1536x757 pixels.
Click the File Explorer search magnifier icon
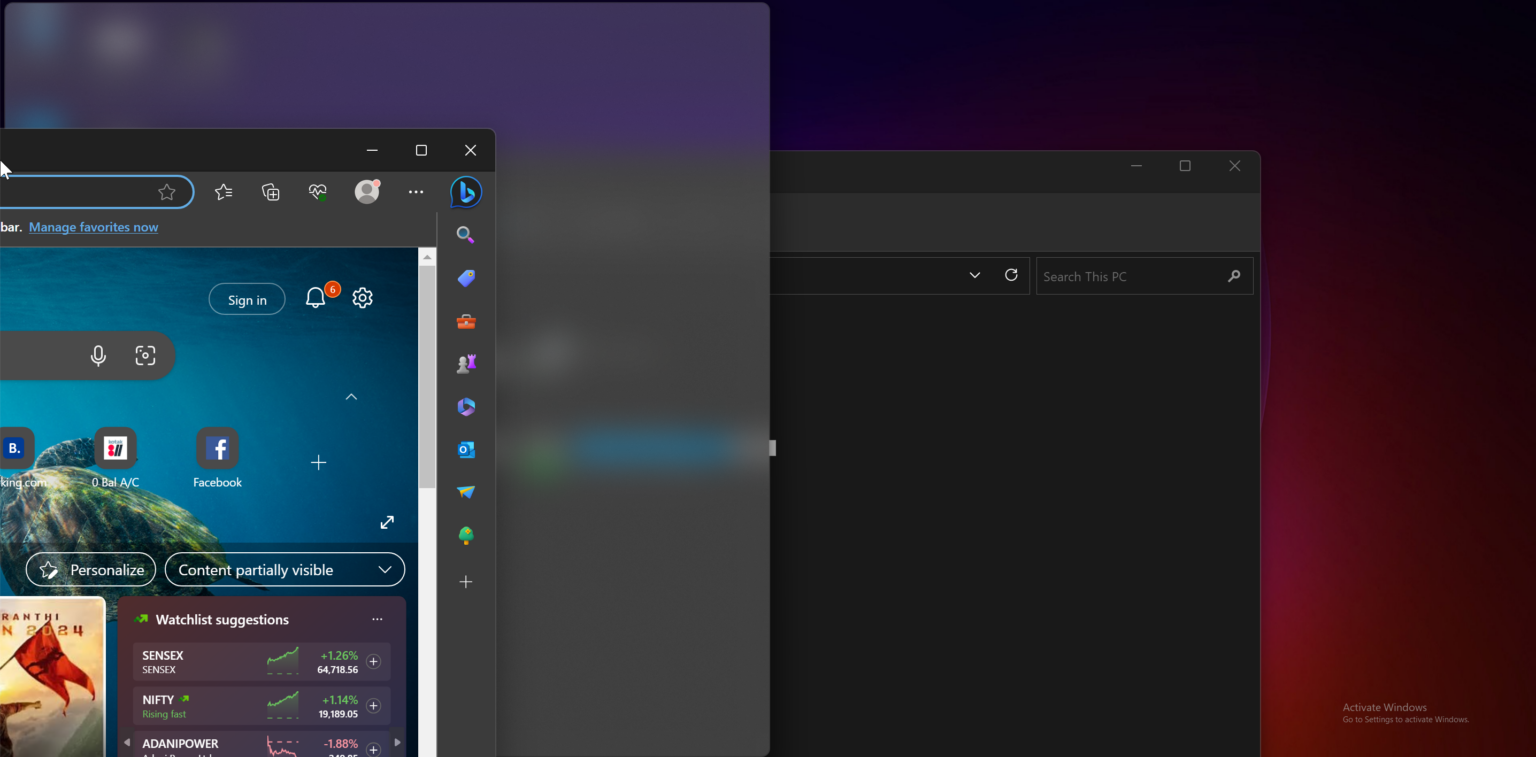1234,276
